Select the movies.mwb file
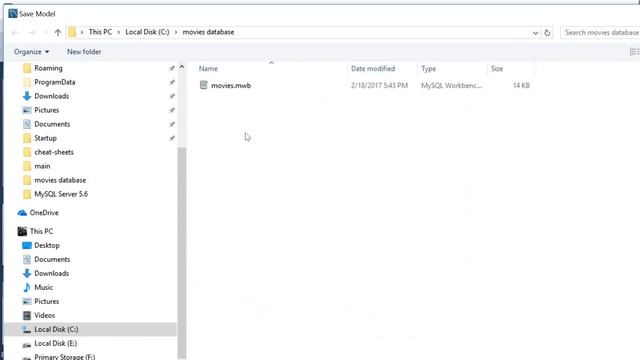Viewport: 640px width, 360px height. tap(231, 85)
